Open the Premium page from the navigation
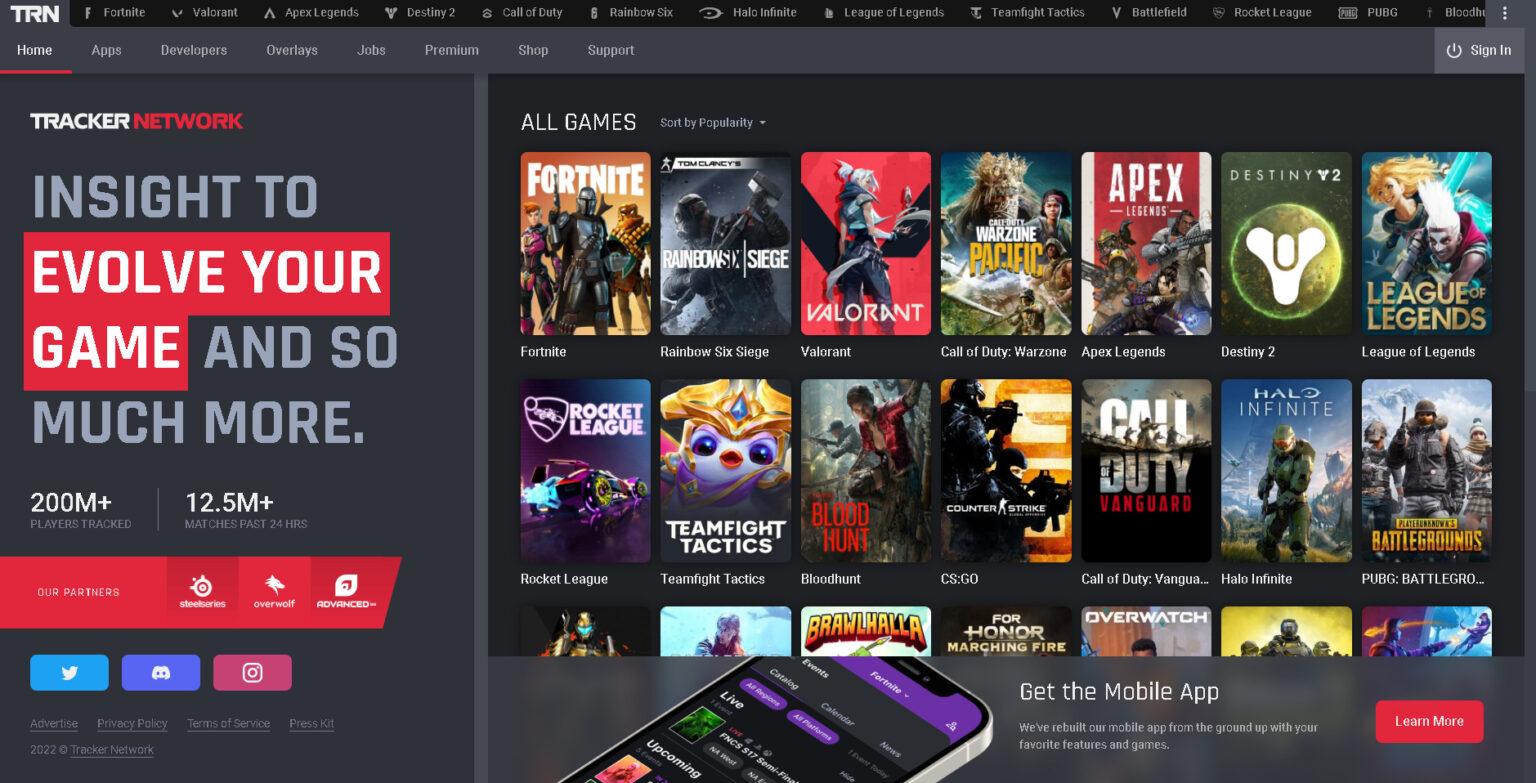This screenshot has height=783, width=1536. [451, 50]
